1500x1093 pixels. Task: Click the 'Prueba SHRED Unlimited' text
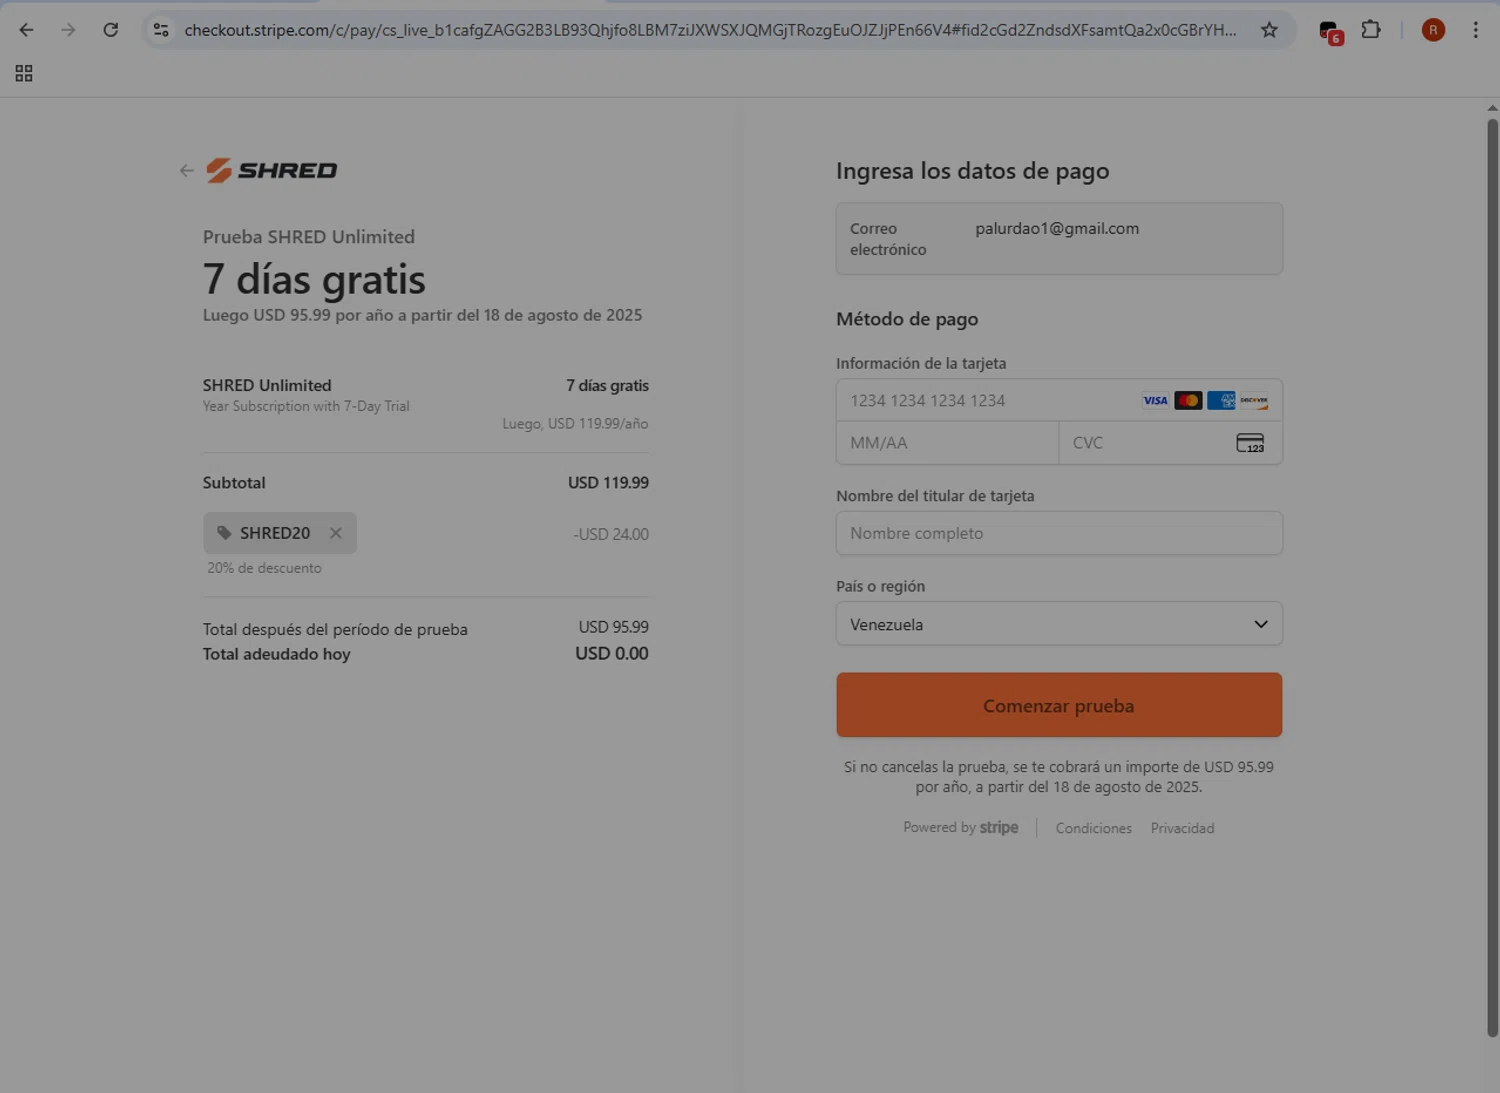coord(308,237)
